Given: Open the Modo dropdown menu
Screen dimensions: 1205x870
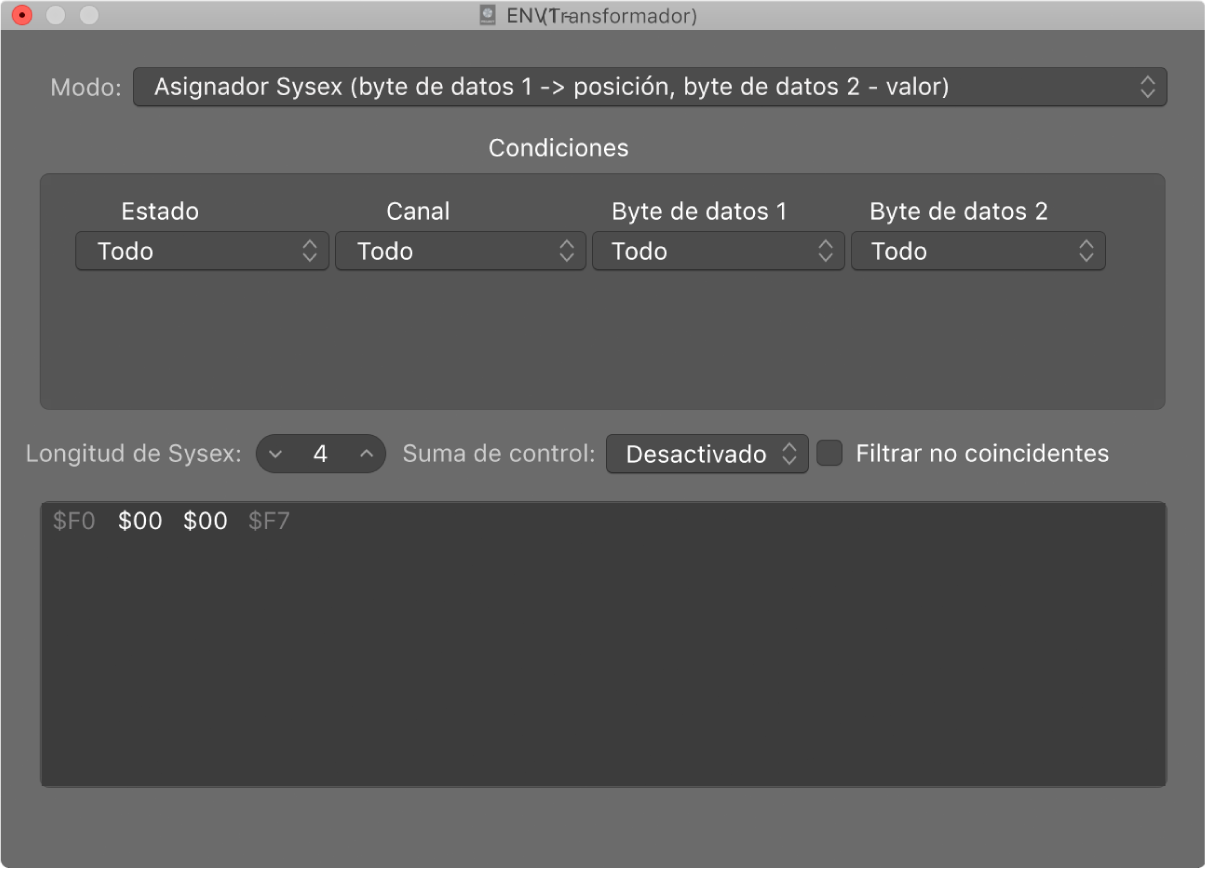Looking at the screenshot, I should pos(650,87).
